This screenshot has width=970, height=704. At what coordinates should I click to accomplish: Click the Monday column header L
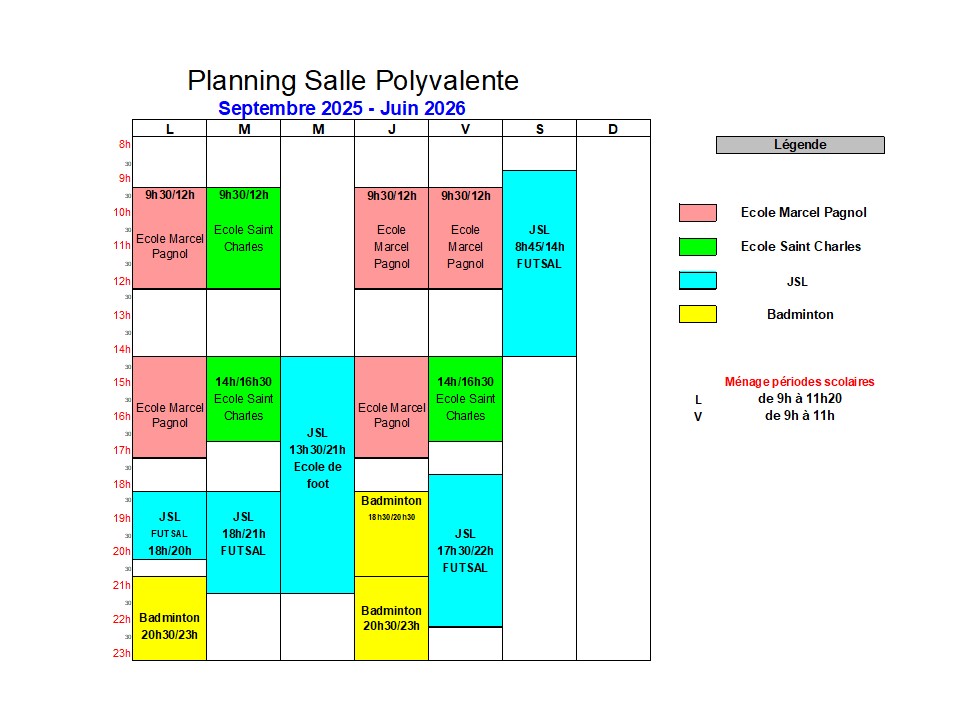tap(169, 128)
